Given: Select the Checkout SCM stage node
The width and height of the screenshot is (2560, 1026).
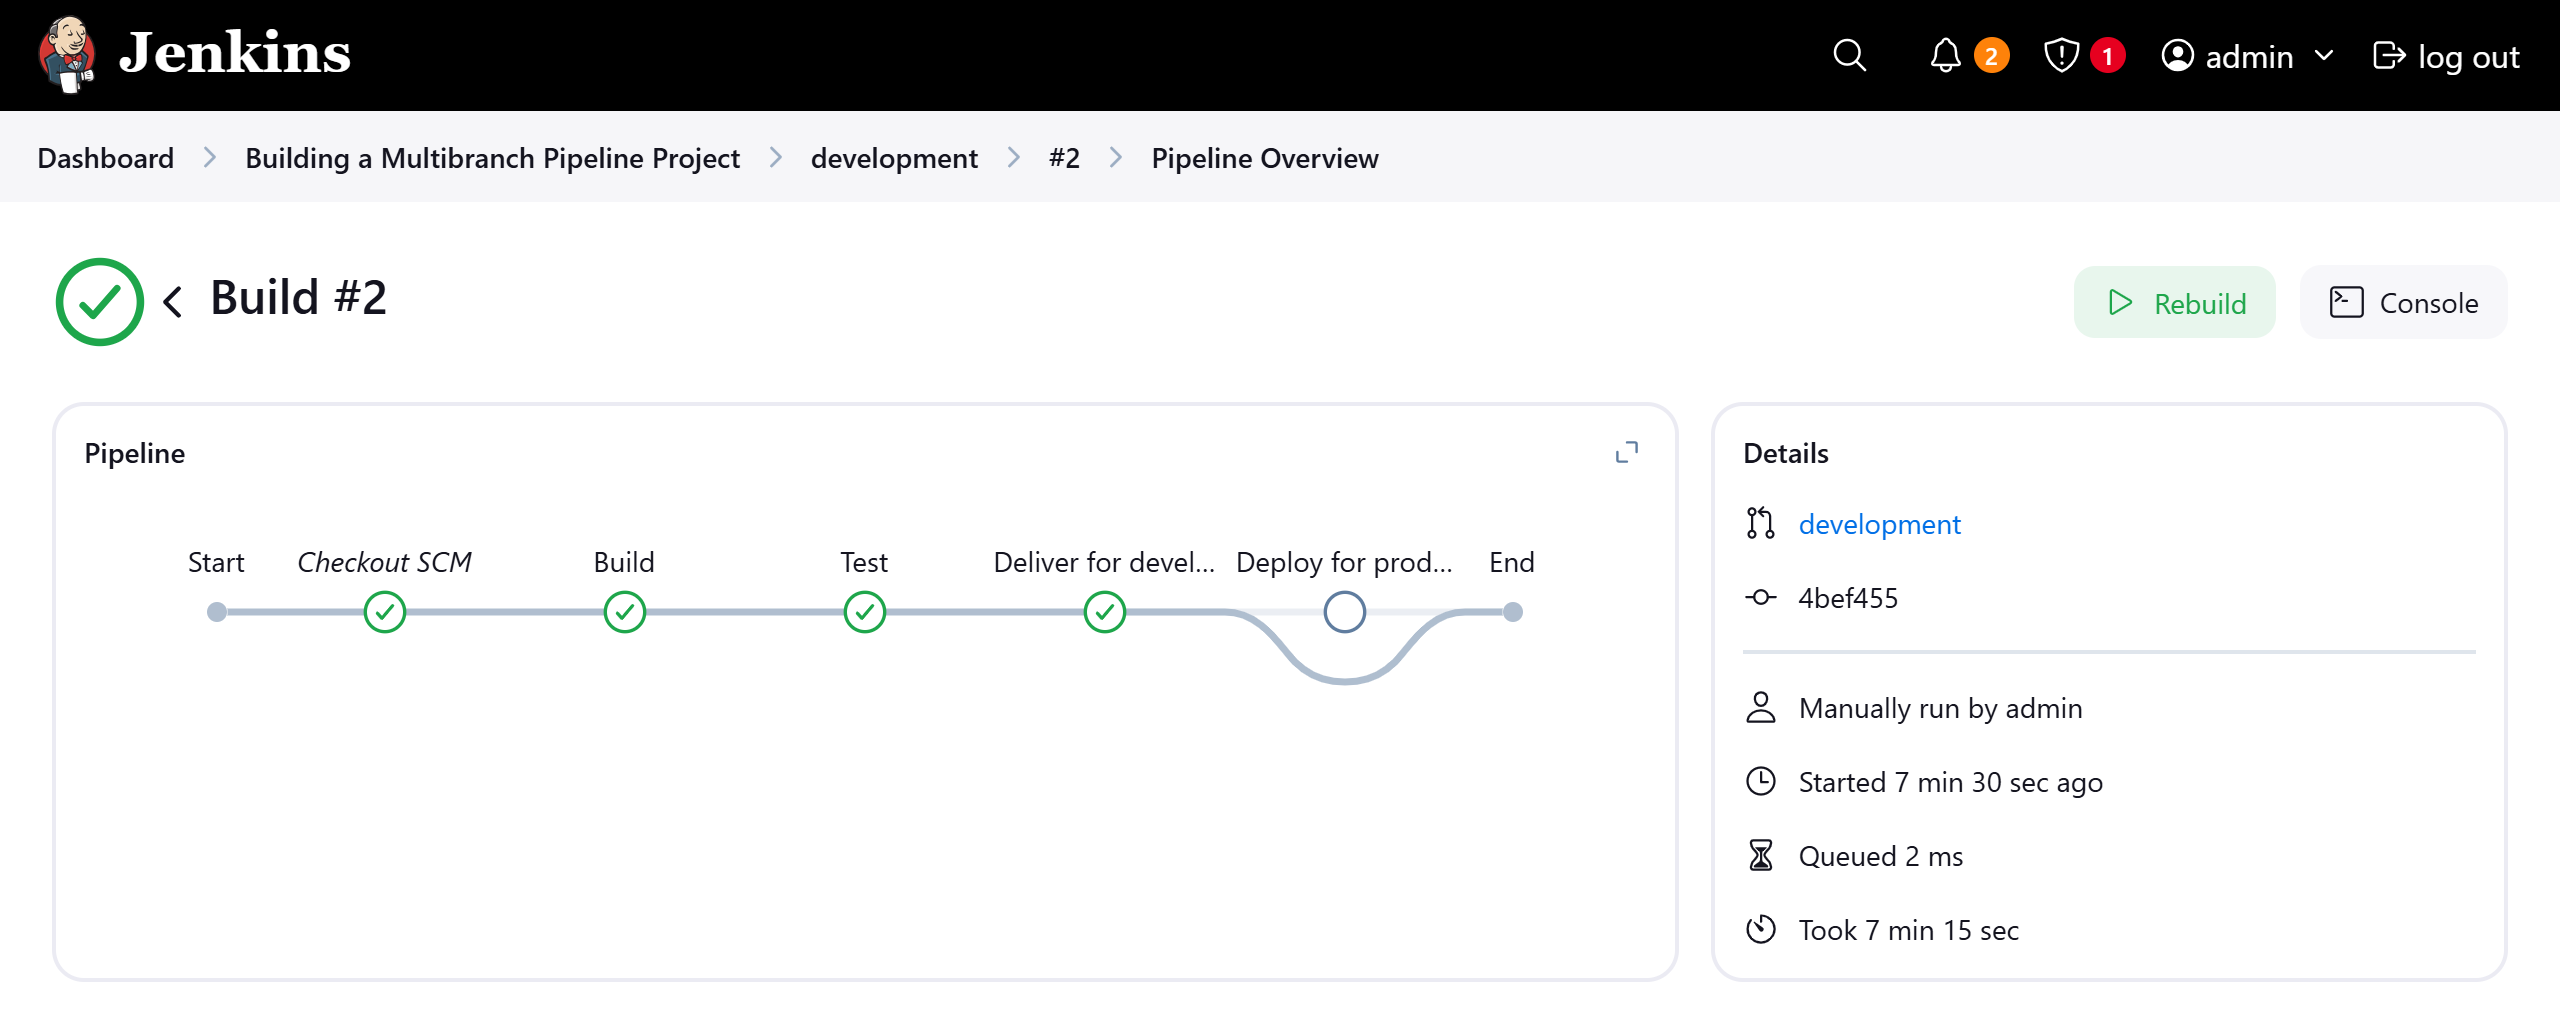Looking at the screenshot, I should point(385,612).
